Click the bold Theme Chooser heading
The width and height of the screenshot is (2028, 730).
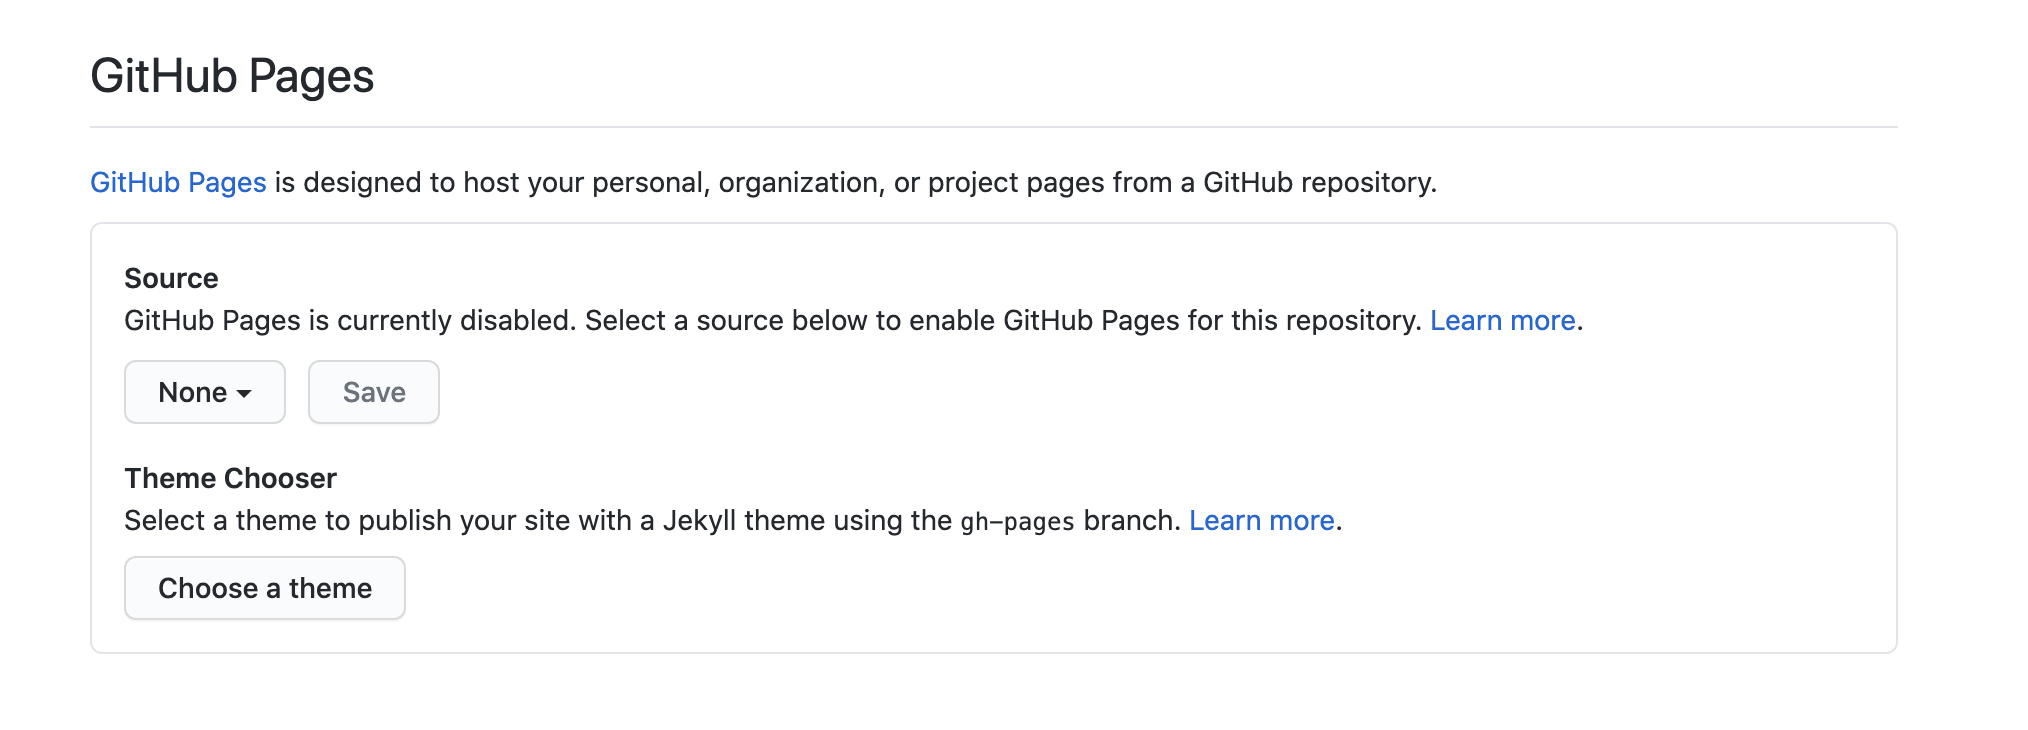[x=230, y=478]
